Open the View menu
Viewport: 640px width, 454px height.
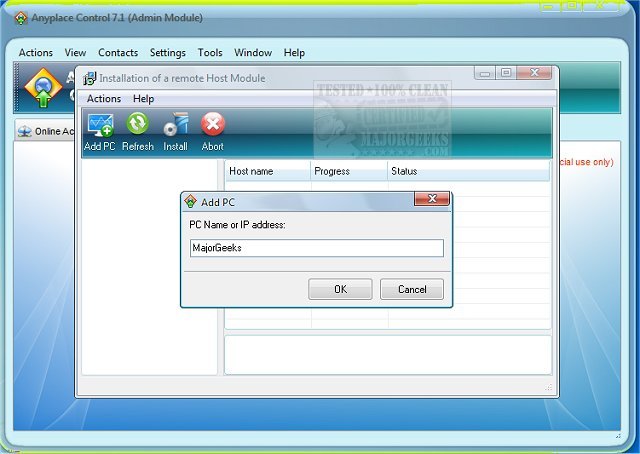[75, 53]
